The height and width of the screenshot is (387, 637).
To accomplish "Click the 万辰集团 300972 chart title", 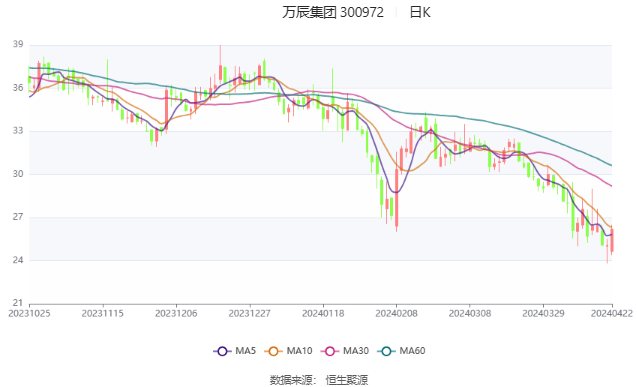I will pos(333,13).
